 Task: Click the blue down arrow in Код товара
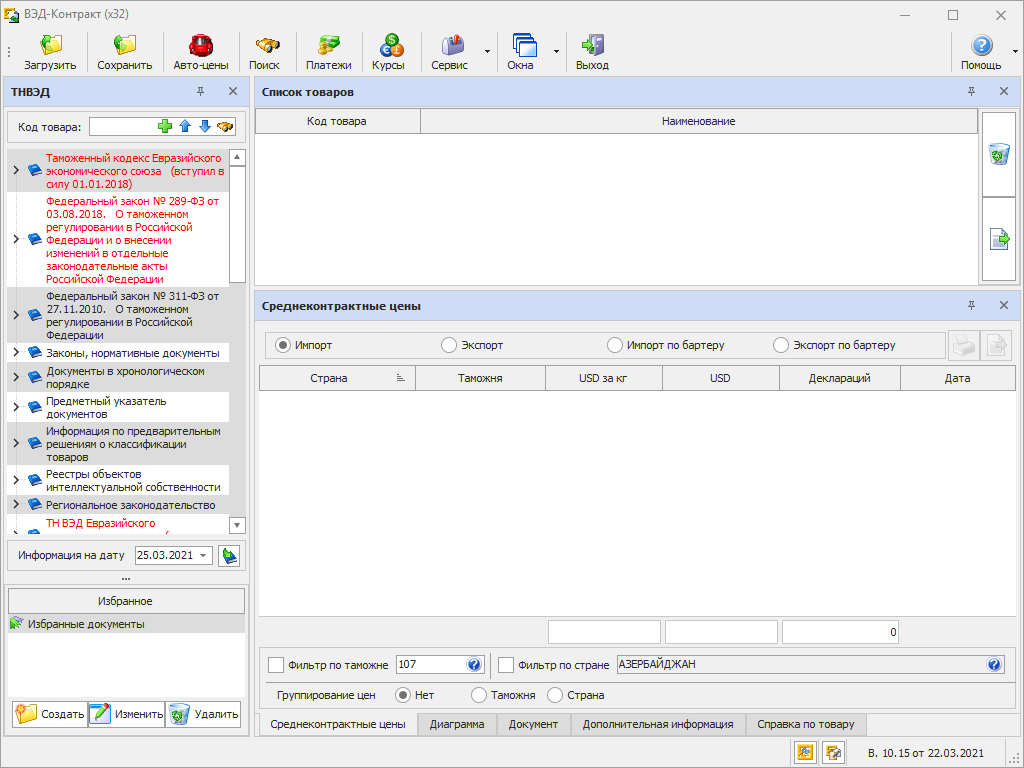click(204, 127)
